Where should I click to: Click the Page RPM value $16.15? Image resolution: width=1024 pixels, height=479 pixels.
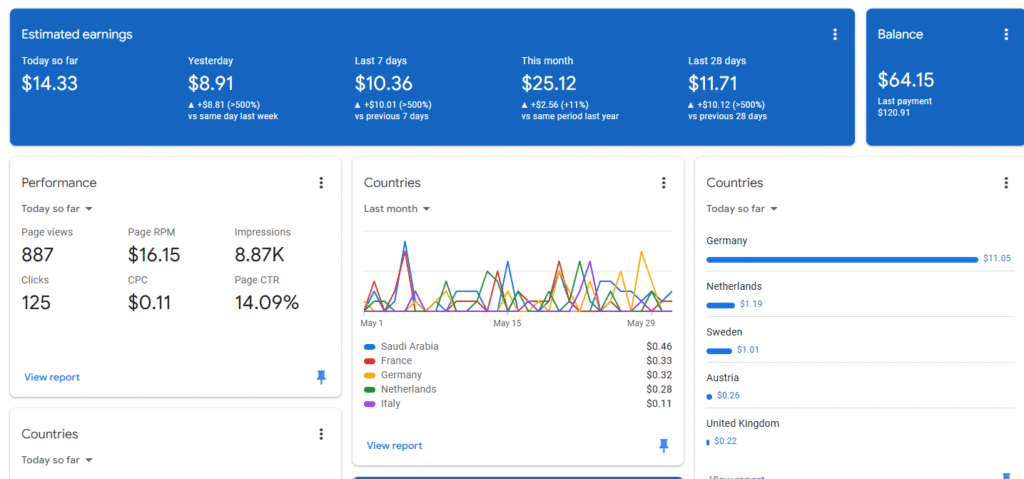click(x=154, y=255)
